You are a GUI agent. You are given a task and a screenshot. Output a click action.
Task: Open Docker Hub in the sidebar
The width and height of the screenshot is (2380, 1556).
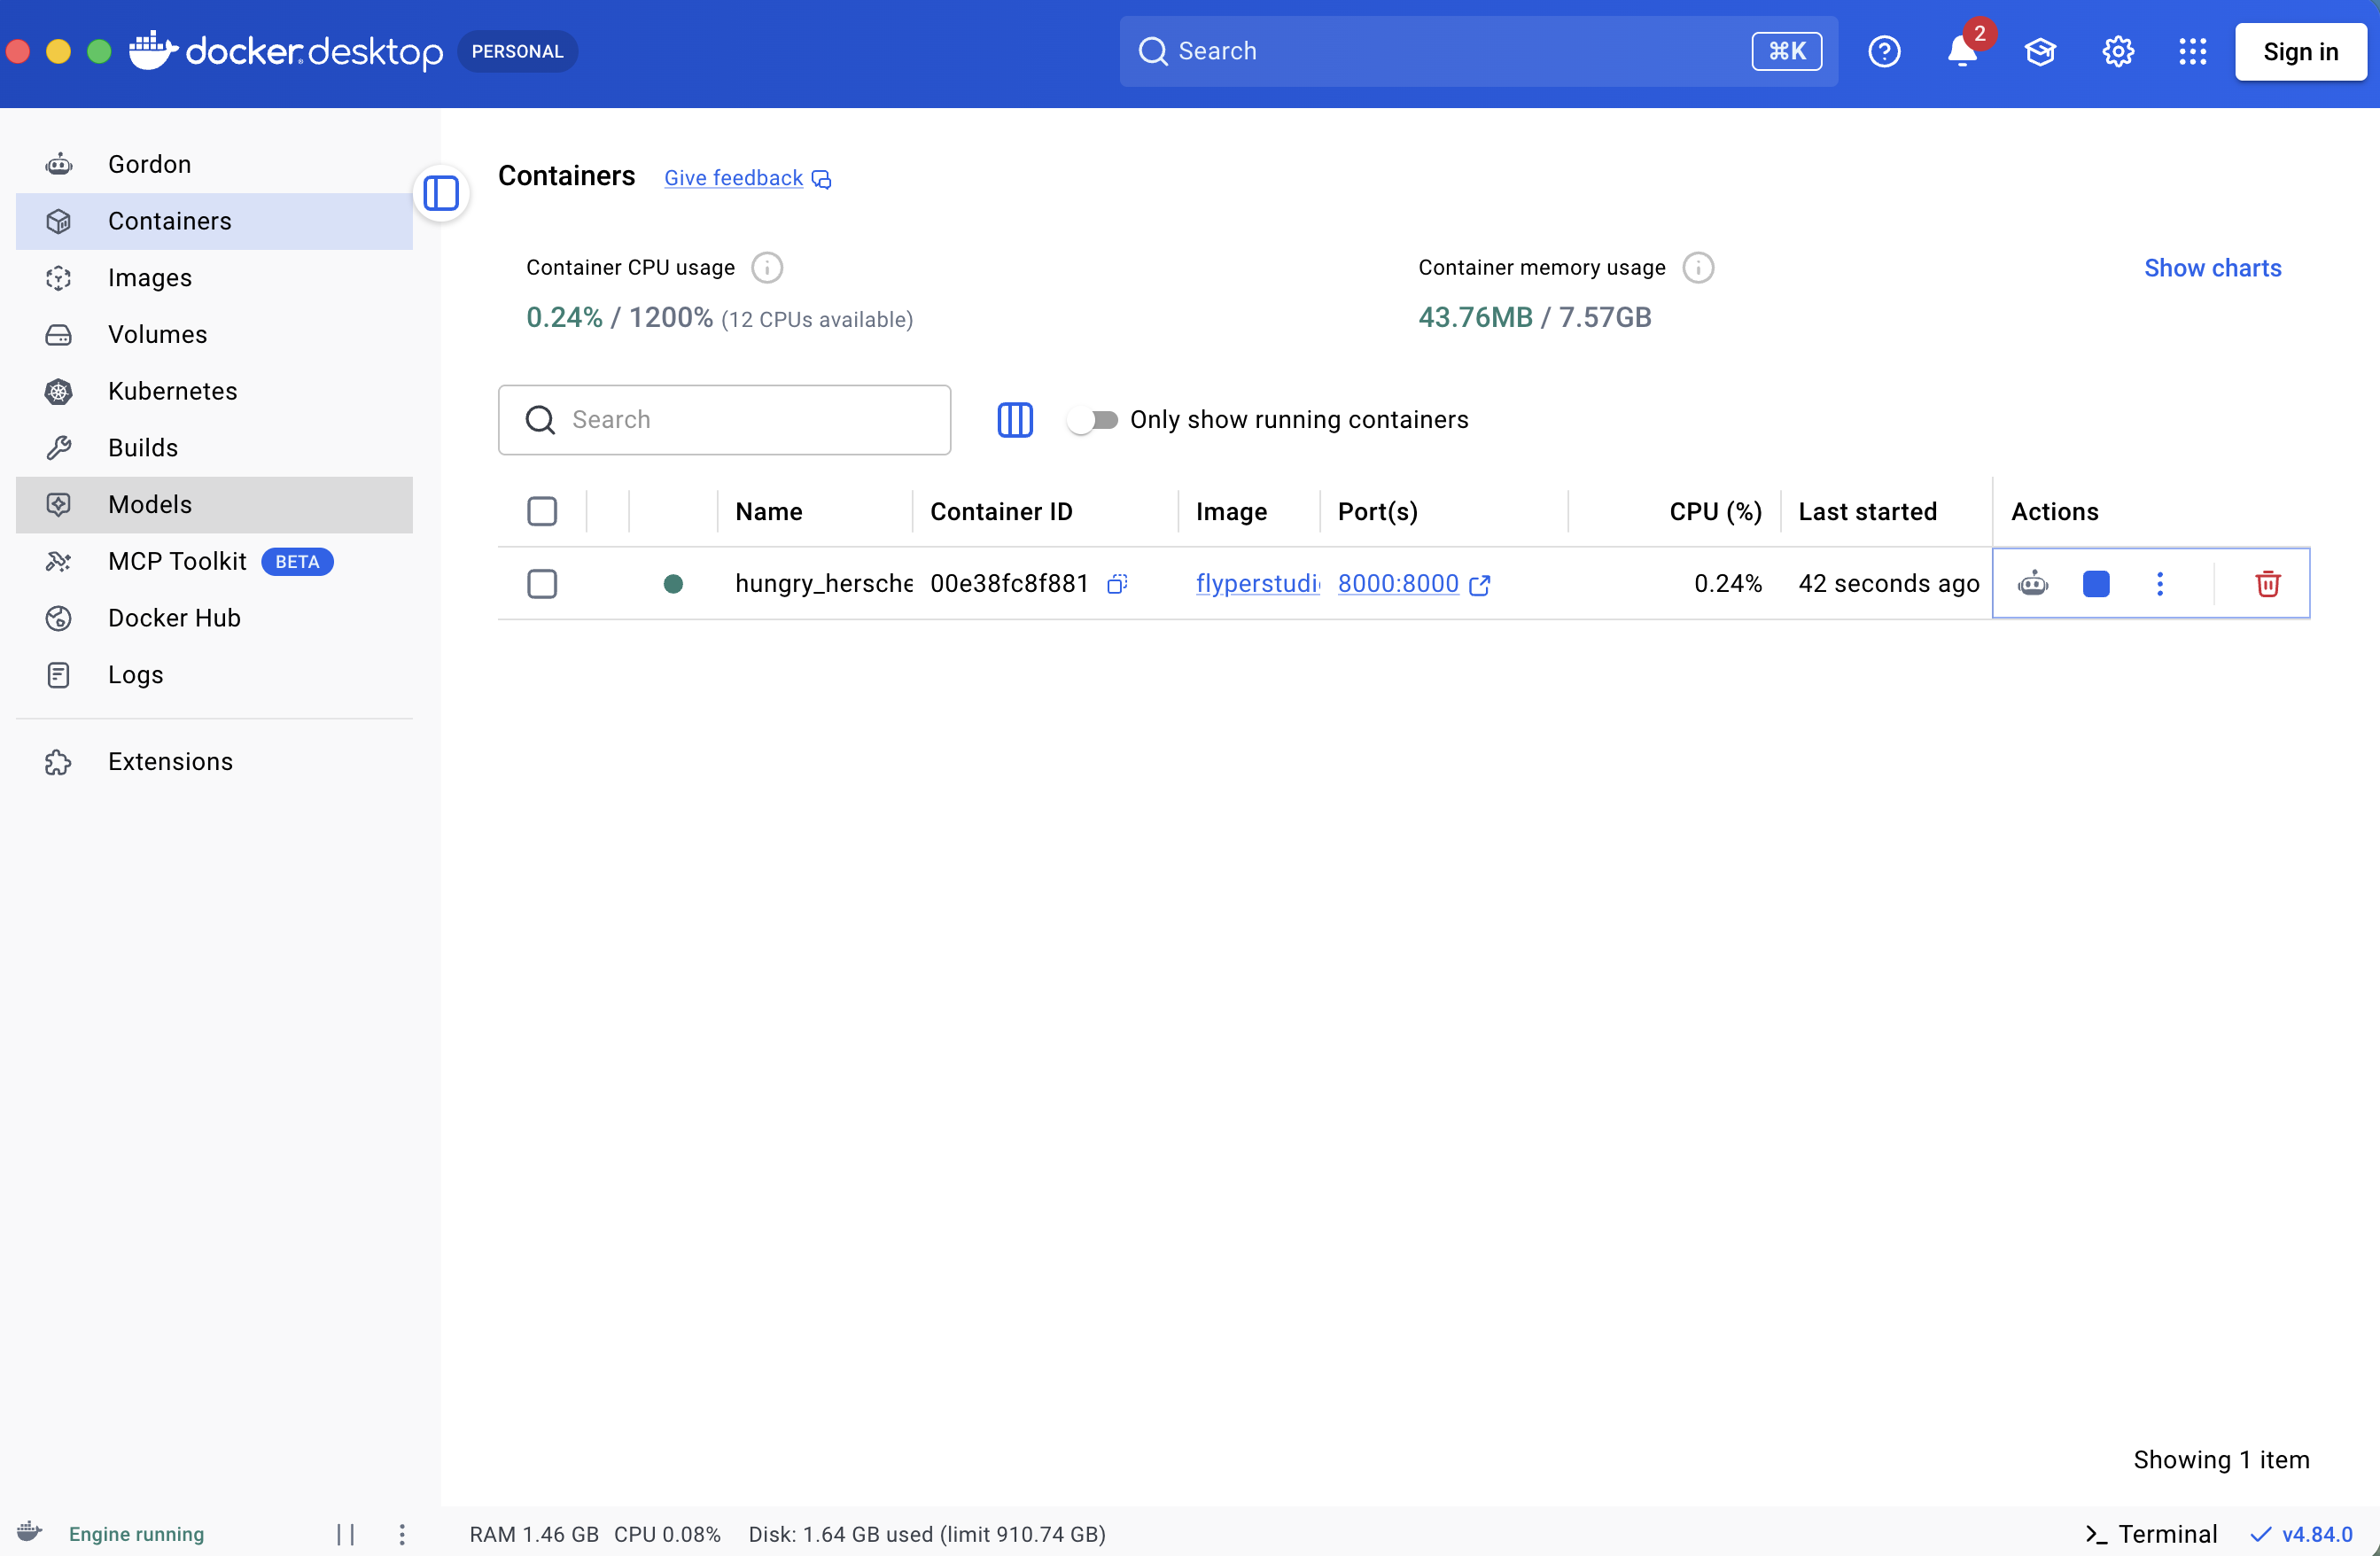pos(214,618)
